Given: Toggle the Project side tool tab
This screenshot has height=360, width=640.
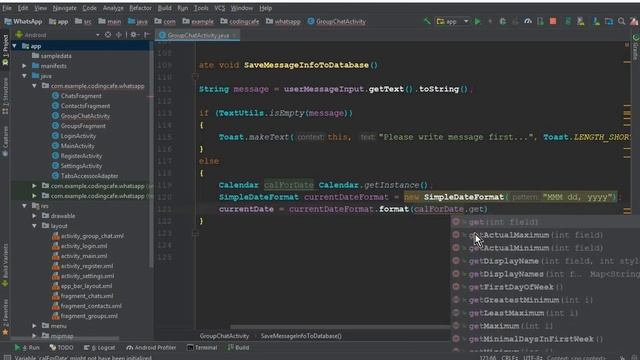Looking at the screenshot, I should (x=5, y=50).
